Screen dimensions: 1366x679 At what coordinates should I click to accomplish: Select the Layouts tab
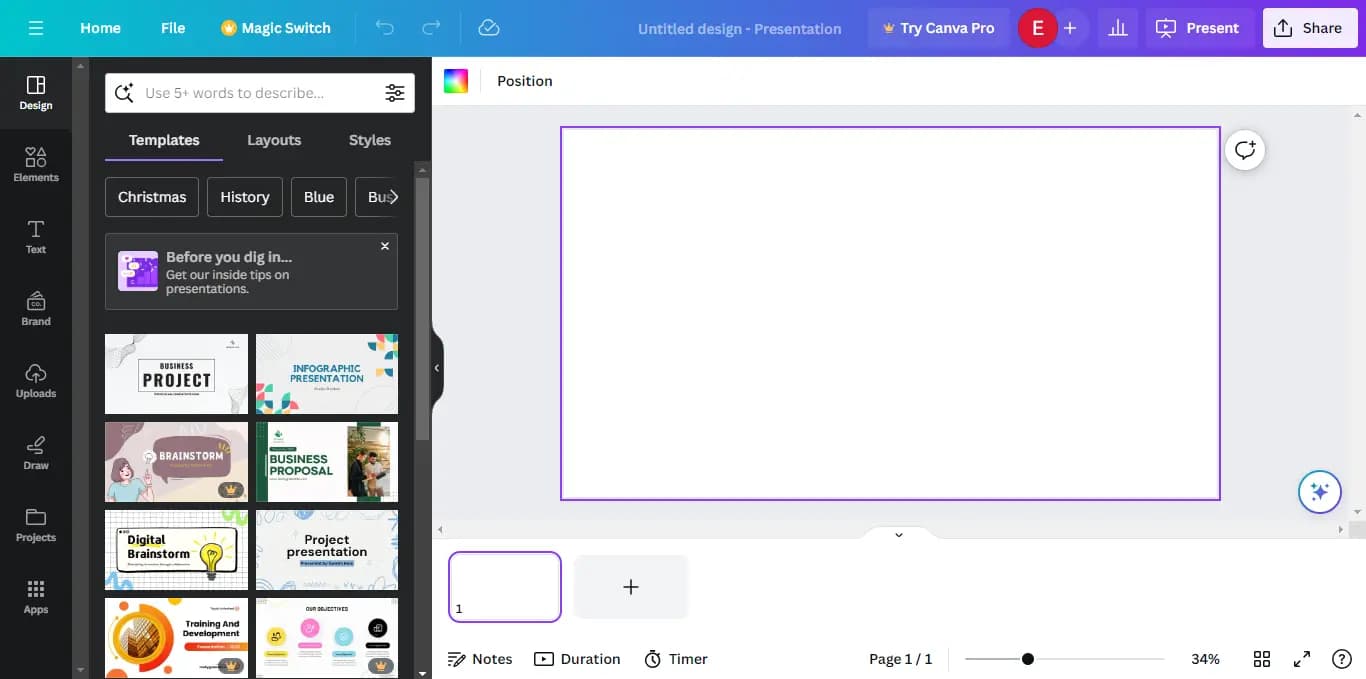click(274, 140)
